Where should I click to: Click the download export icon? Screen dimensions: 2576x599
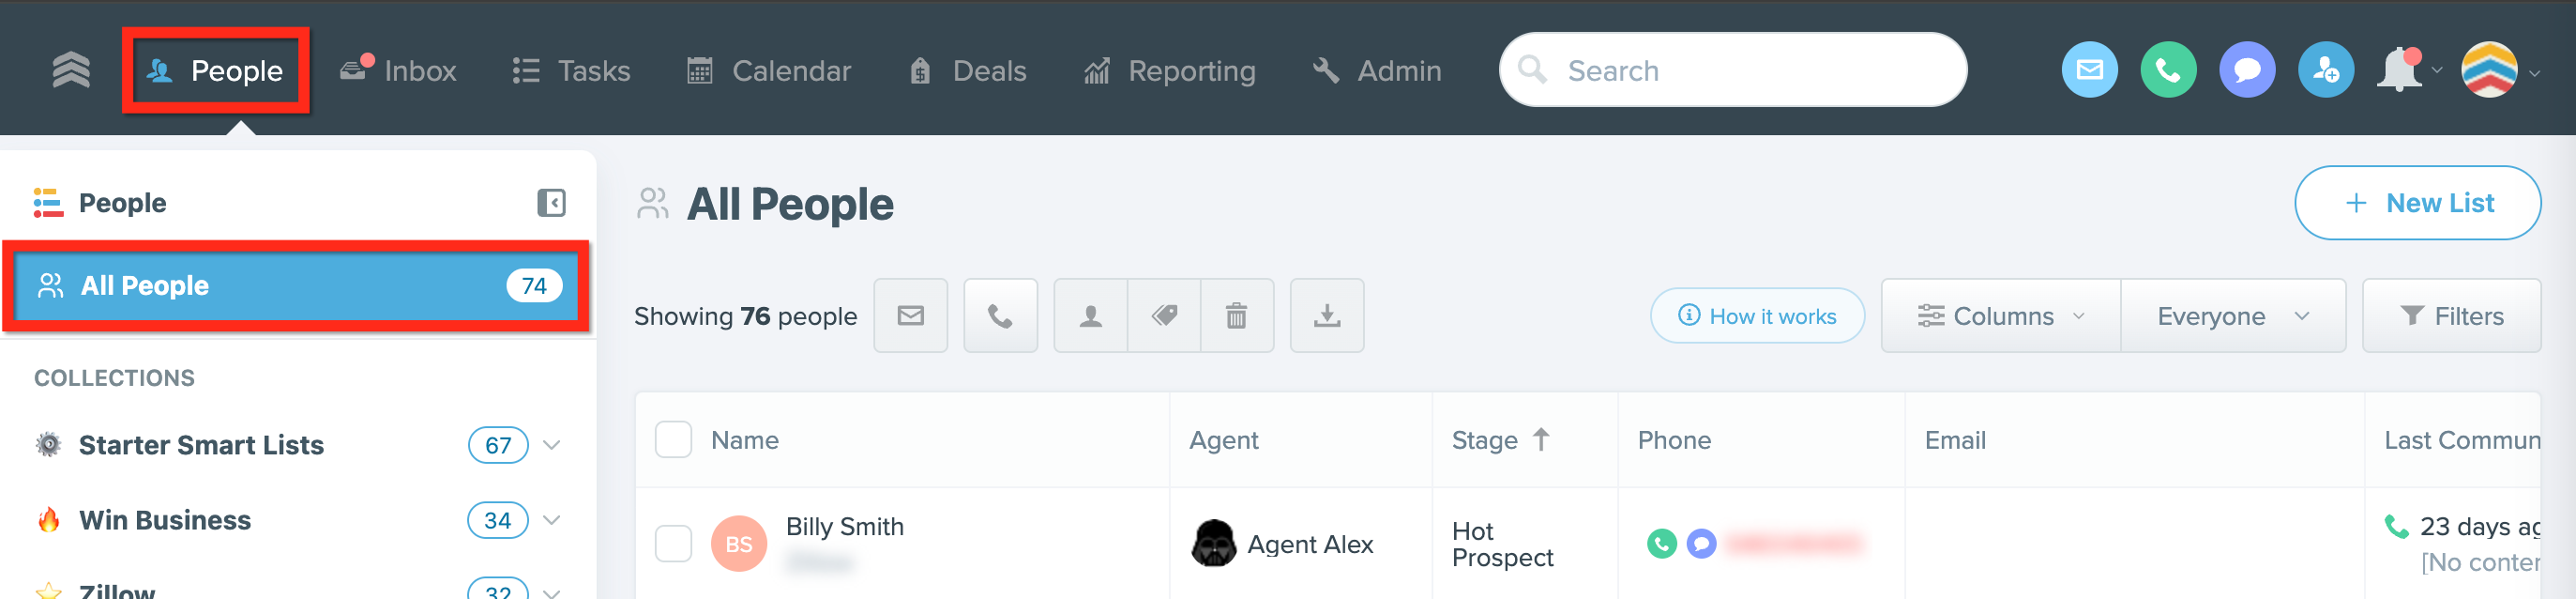pyautogui.click(x=1327, y=316)
